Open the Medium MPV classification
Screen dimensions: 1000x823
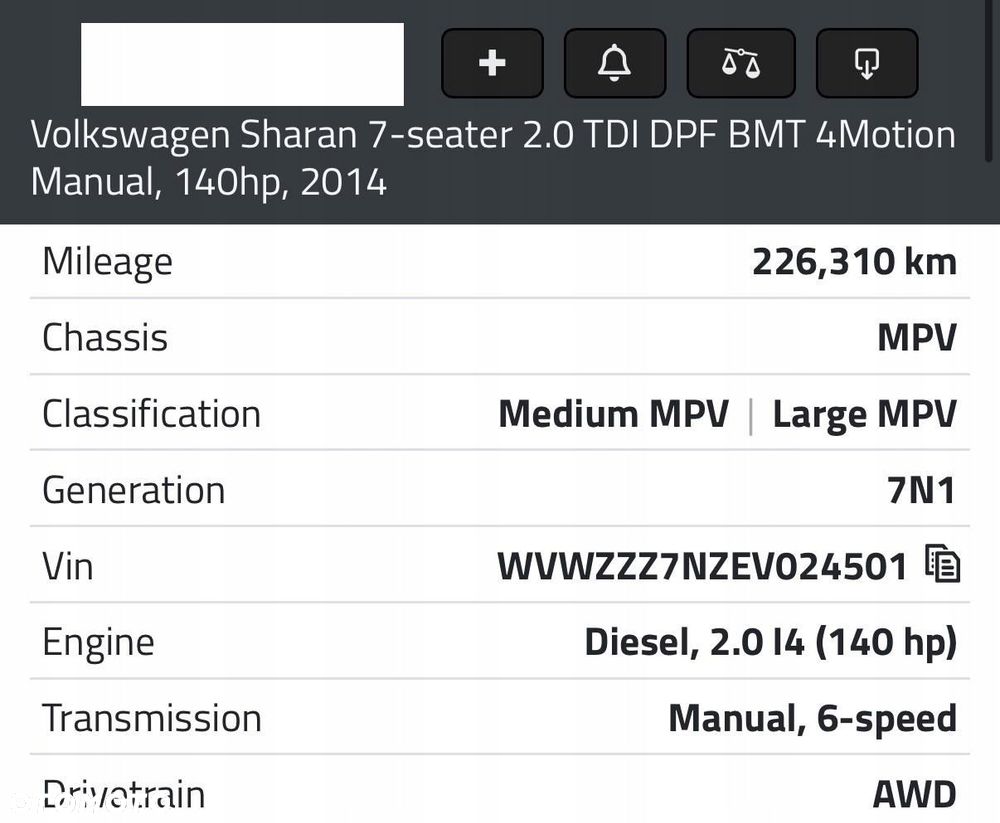tap(614, 414)
